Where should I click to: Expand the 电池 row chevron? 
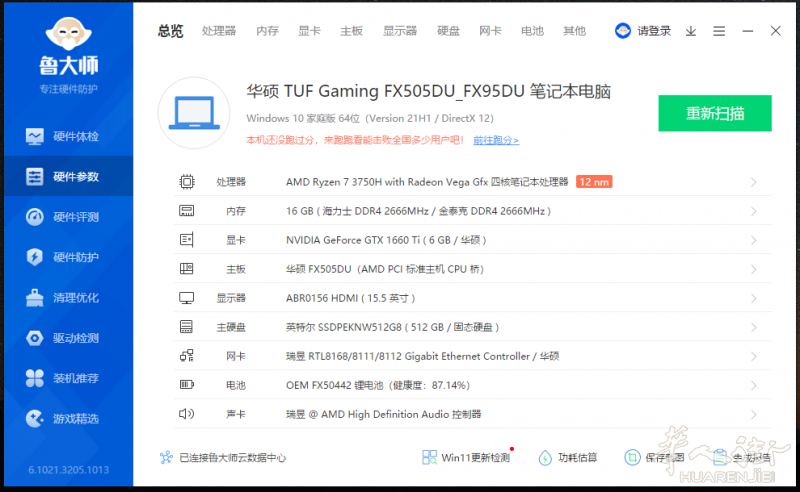tap(754, 386)
